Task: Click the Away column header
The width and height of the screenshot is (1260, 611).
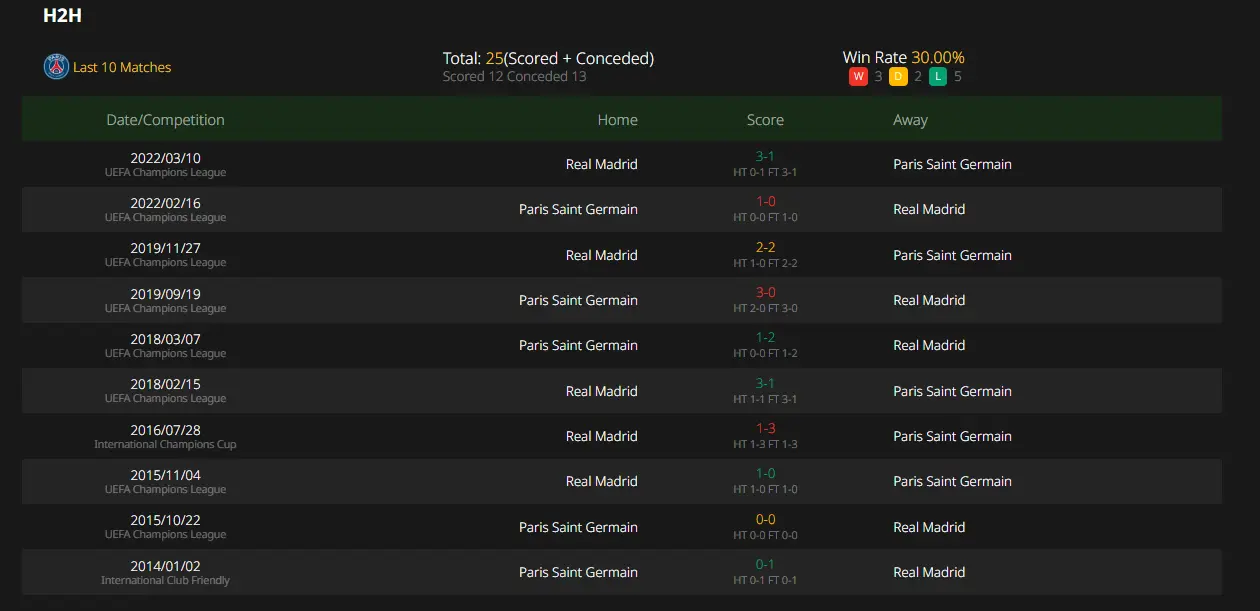Action: (910, 120)
